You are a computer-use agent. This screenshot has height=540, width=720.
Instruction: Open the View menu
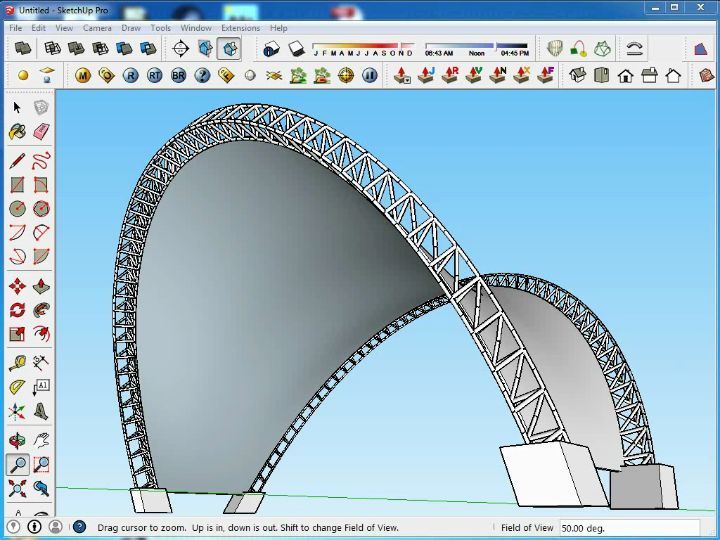coord(64,28)
